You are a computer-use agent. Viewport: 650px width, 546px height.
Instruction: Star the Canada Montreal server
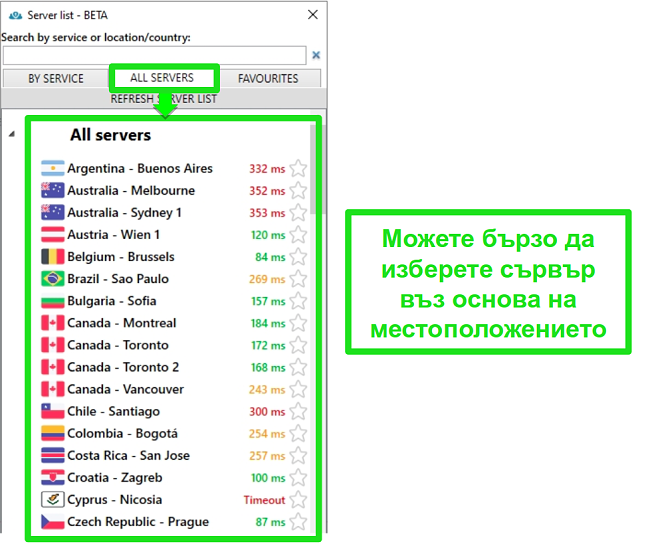click(298, 323)
